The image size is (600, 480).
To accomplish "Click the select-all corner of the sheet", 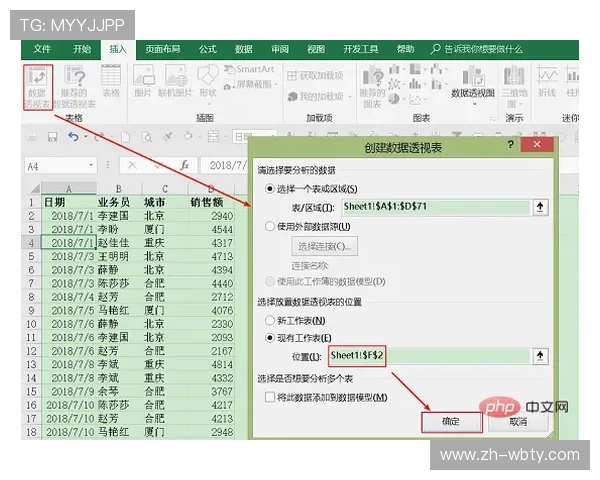I will click(x=34, y=188).
